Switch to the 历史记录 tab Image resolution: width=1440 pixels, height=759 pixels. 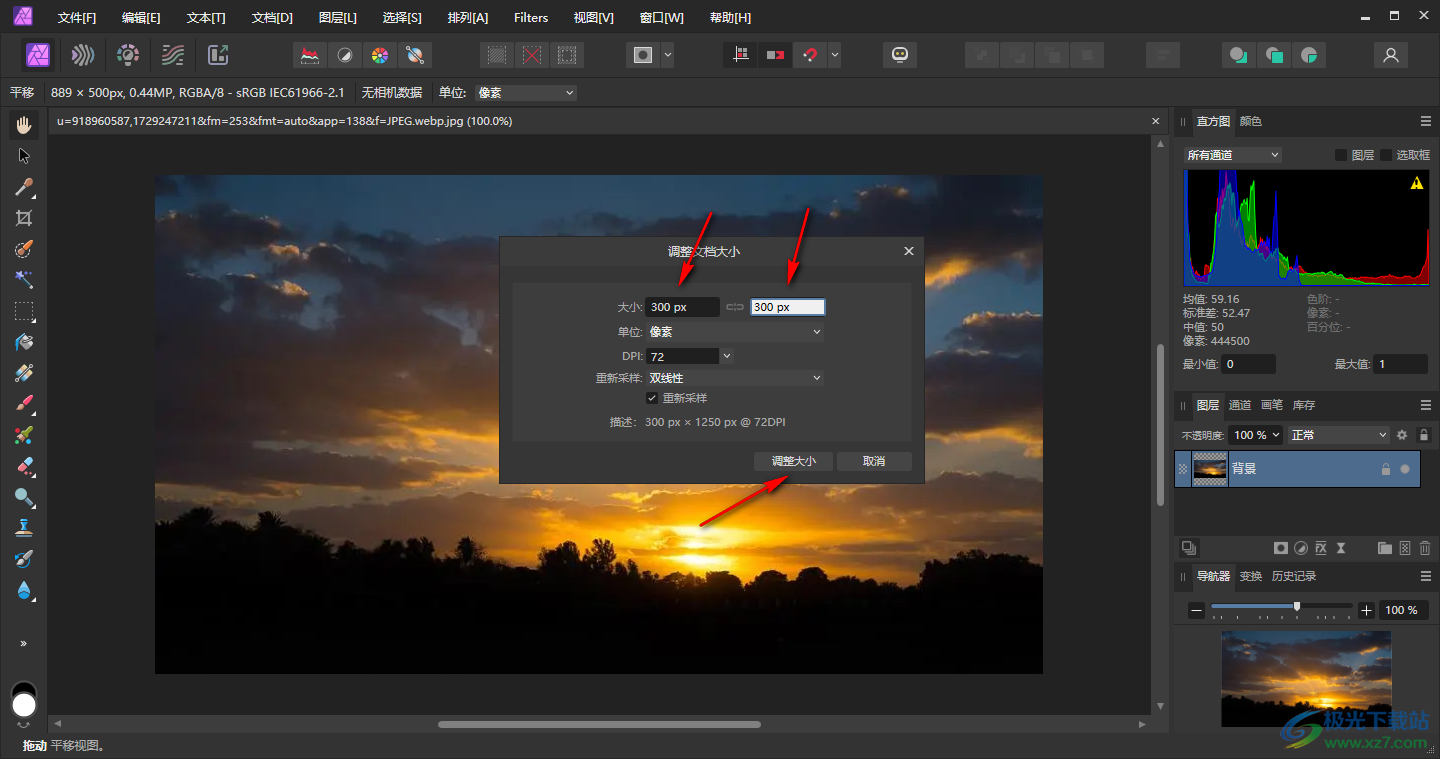[1293, 577]
